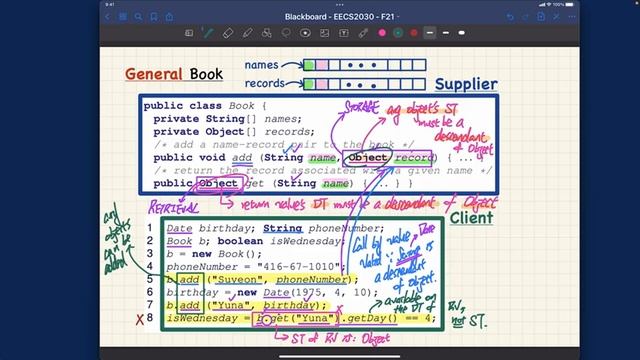Viewport: 640px width, 360px height.
Task: Select the Image insert tool
Action: coord(324,33)
